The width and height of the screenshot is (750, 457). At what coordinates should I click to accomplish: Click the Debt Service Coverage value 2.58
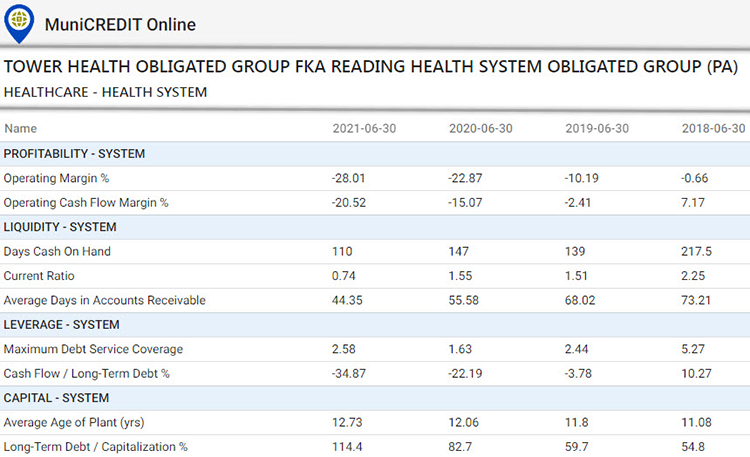[343, 349]
